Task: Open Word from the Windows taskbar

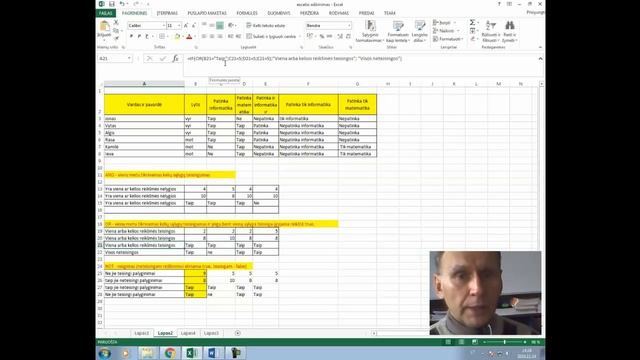Action: pyautogui.click(x=213, y=353)
